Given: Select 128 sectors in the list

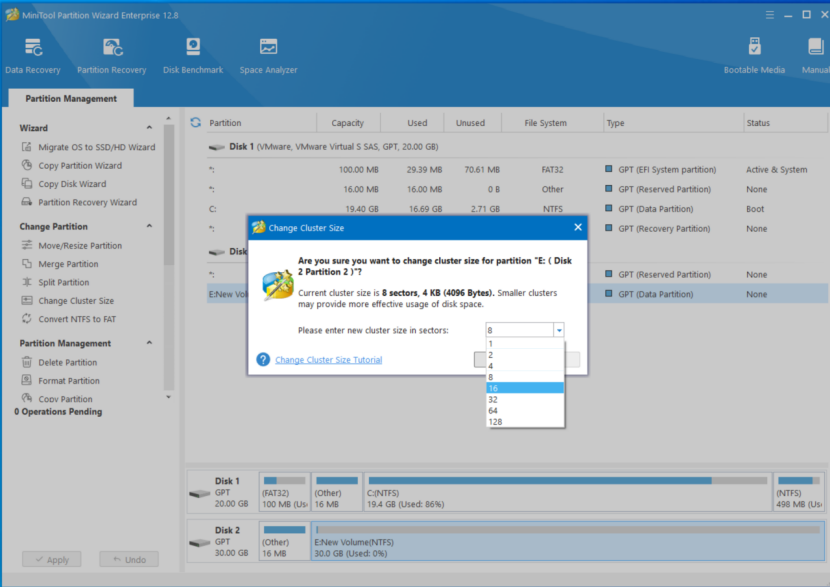Looking at the screenshot, I should 525,422.
